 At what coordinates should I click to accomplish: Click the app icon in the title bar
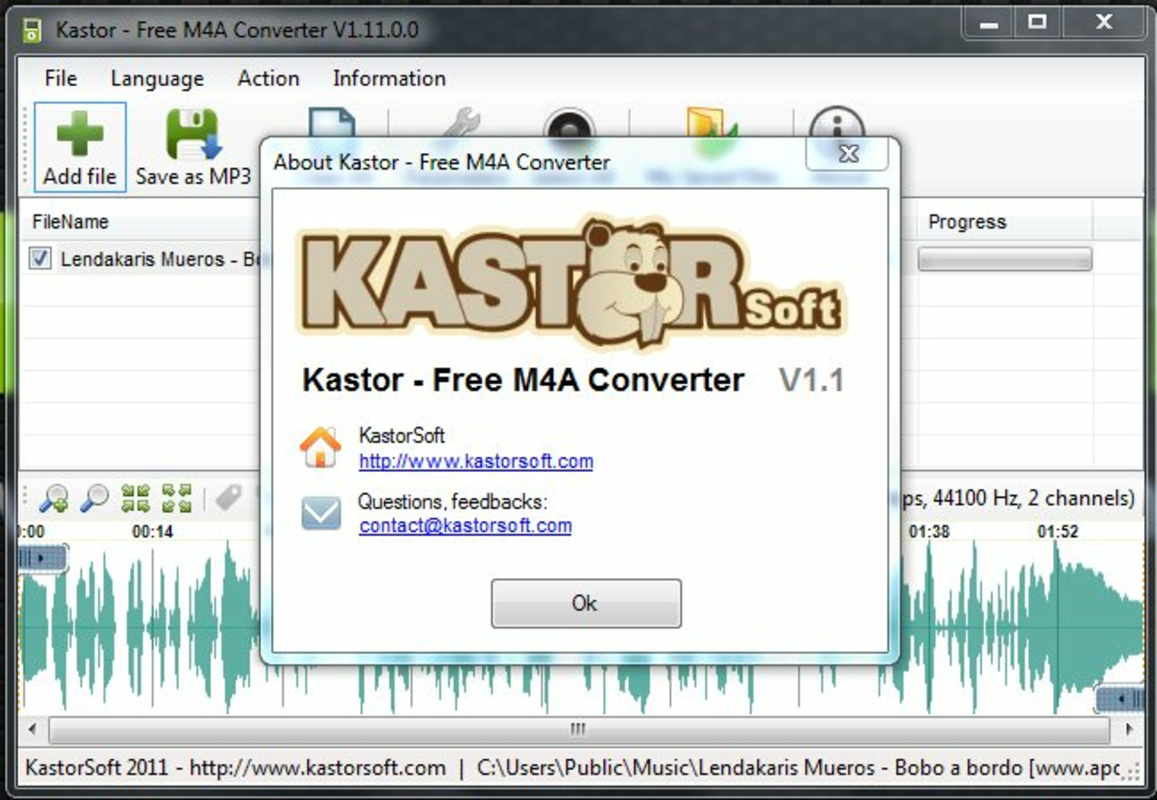[x=31, y=30]
